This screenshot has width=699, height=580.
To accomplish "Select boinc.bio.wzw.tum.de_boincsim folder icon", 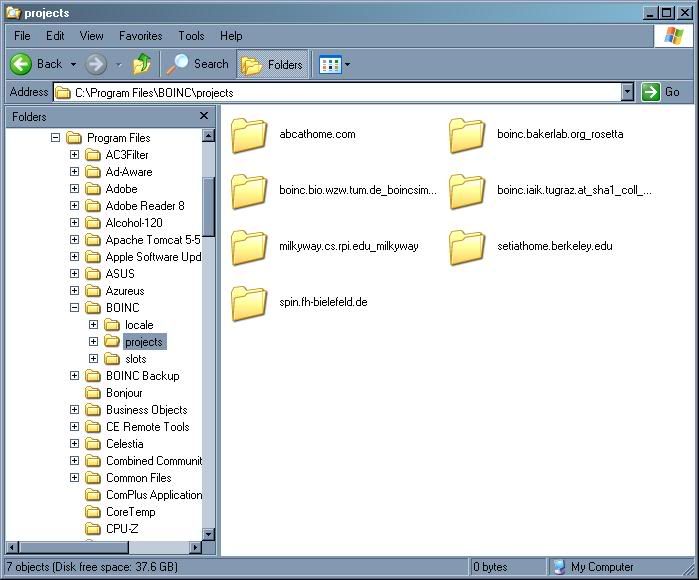I will pyautogui.click(x=249, y=191).
